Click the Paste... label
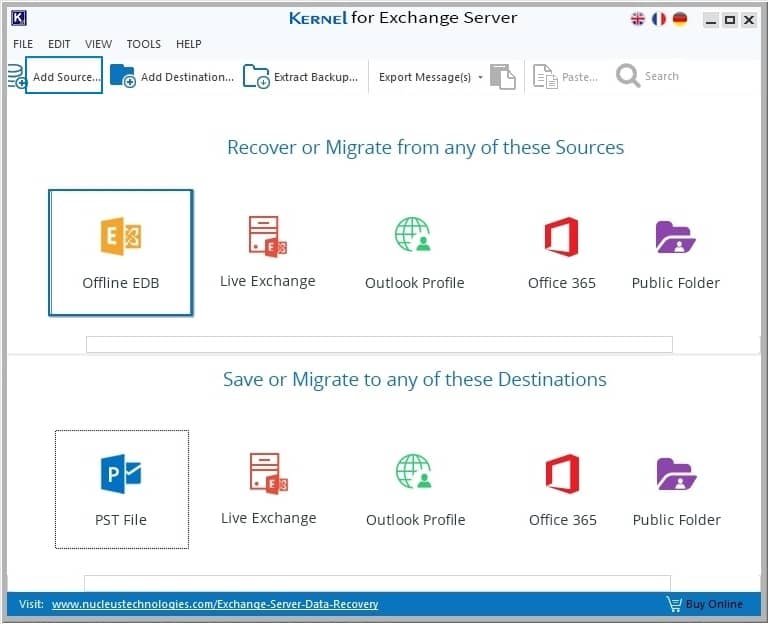 [x=580, y=77]
